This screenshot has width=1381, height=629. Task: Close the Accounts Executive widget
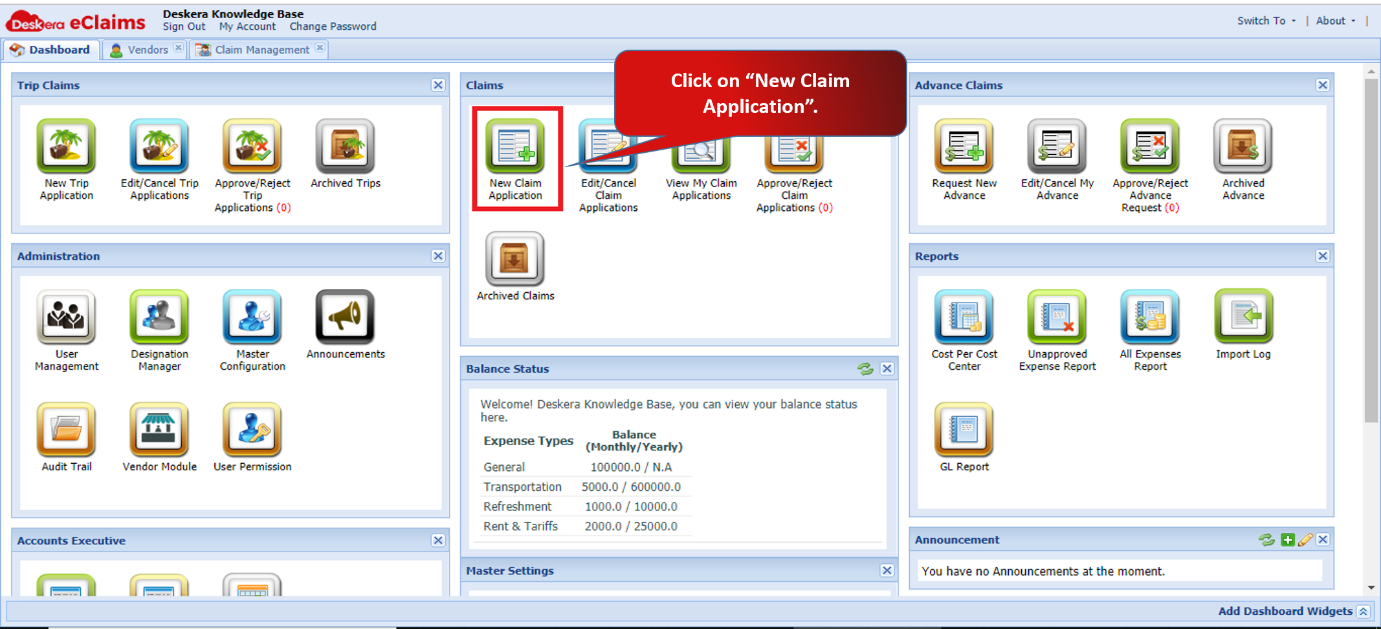[x=438, y=540]
